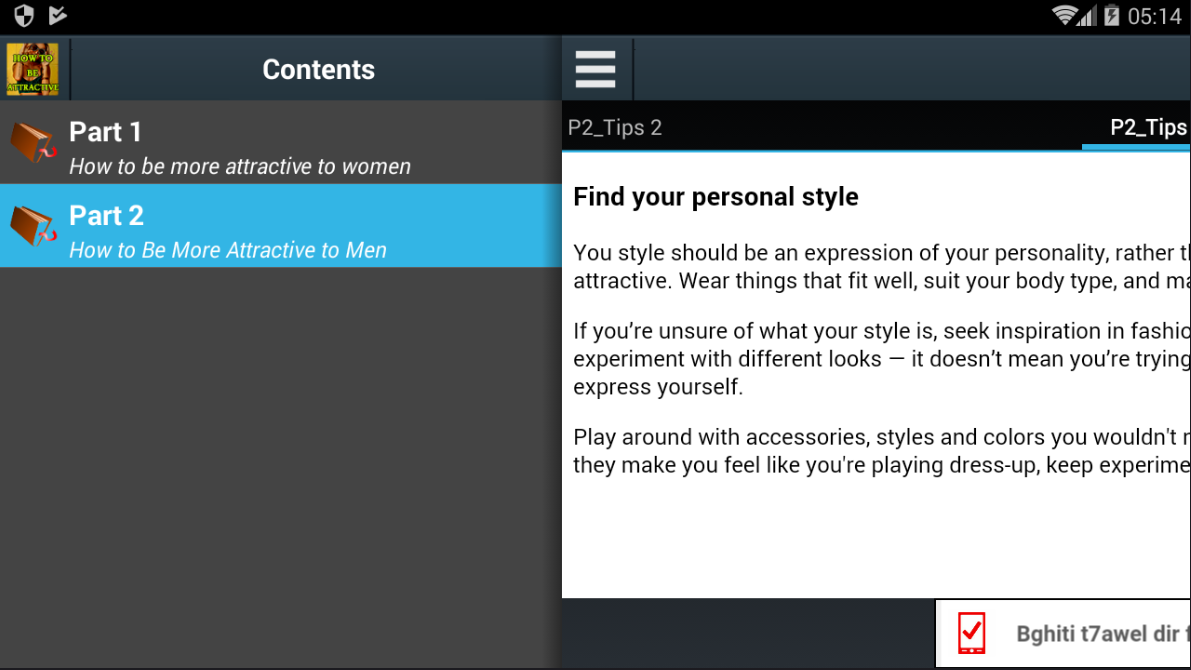Tap the shield icon in status bar
The image size is (1191, 670).
click(x=23, y=15)
